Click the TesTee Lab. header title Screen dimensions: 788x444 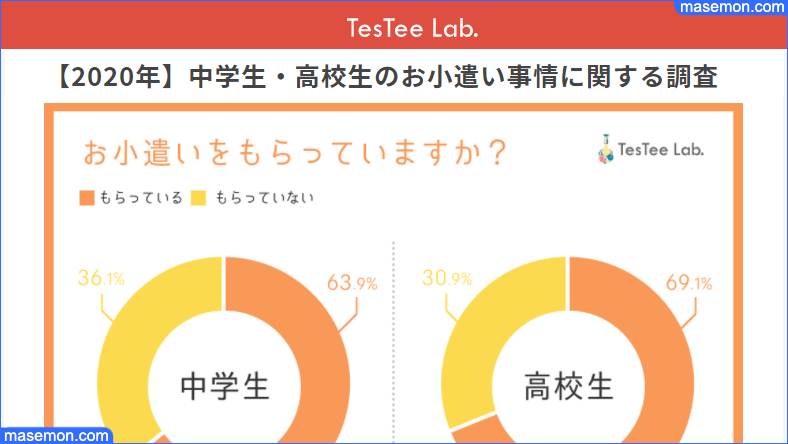coord(413,28)
